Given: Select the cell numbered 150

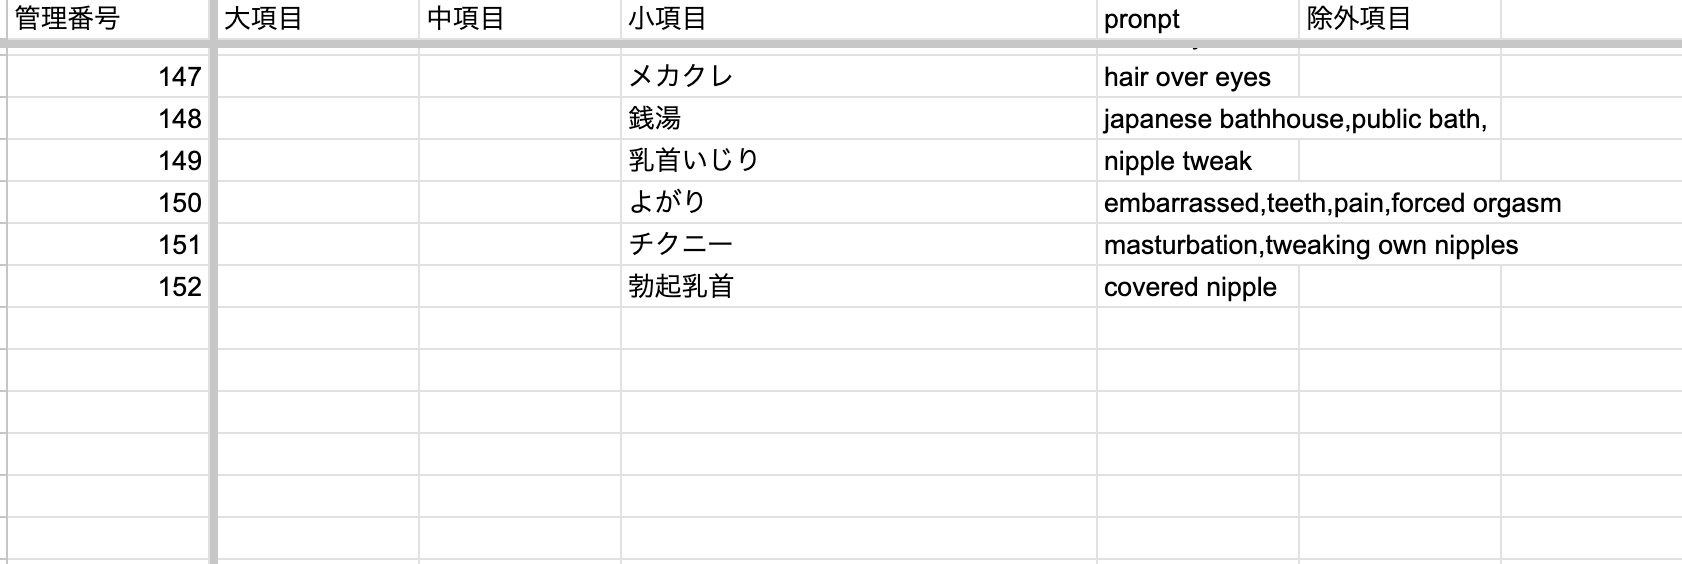Looking at the screenshot, I should coord(108,203).
